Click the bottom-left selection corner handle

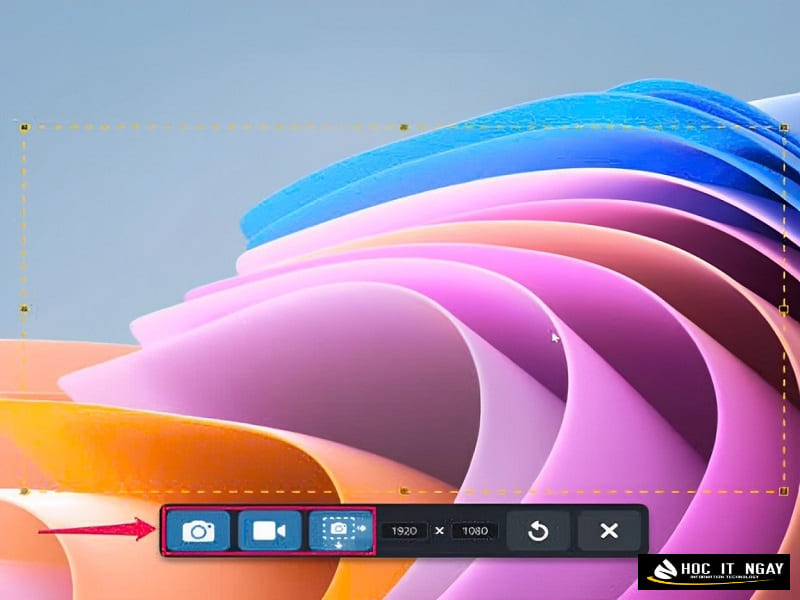tap(24, 491)
